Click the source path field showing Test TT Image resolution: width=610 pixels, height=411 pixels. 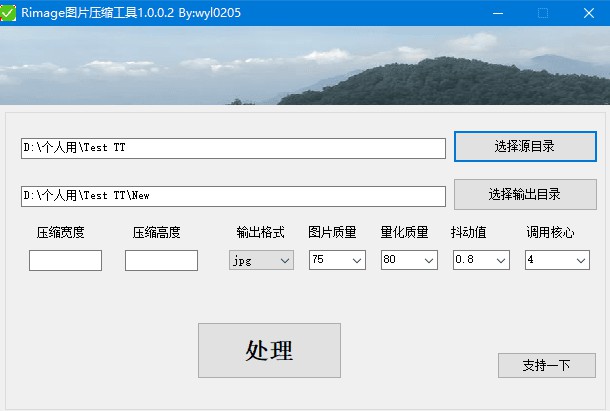232,148
